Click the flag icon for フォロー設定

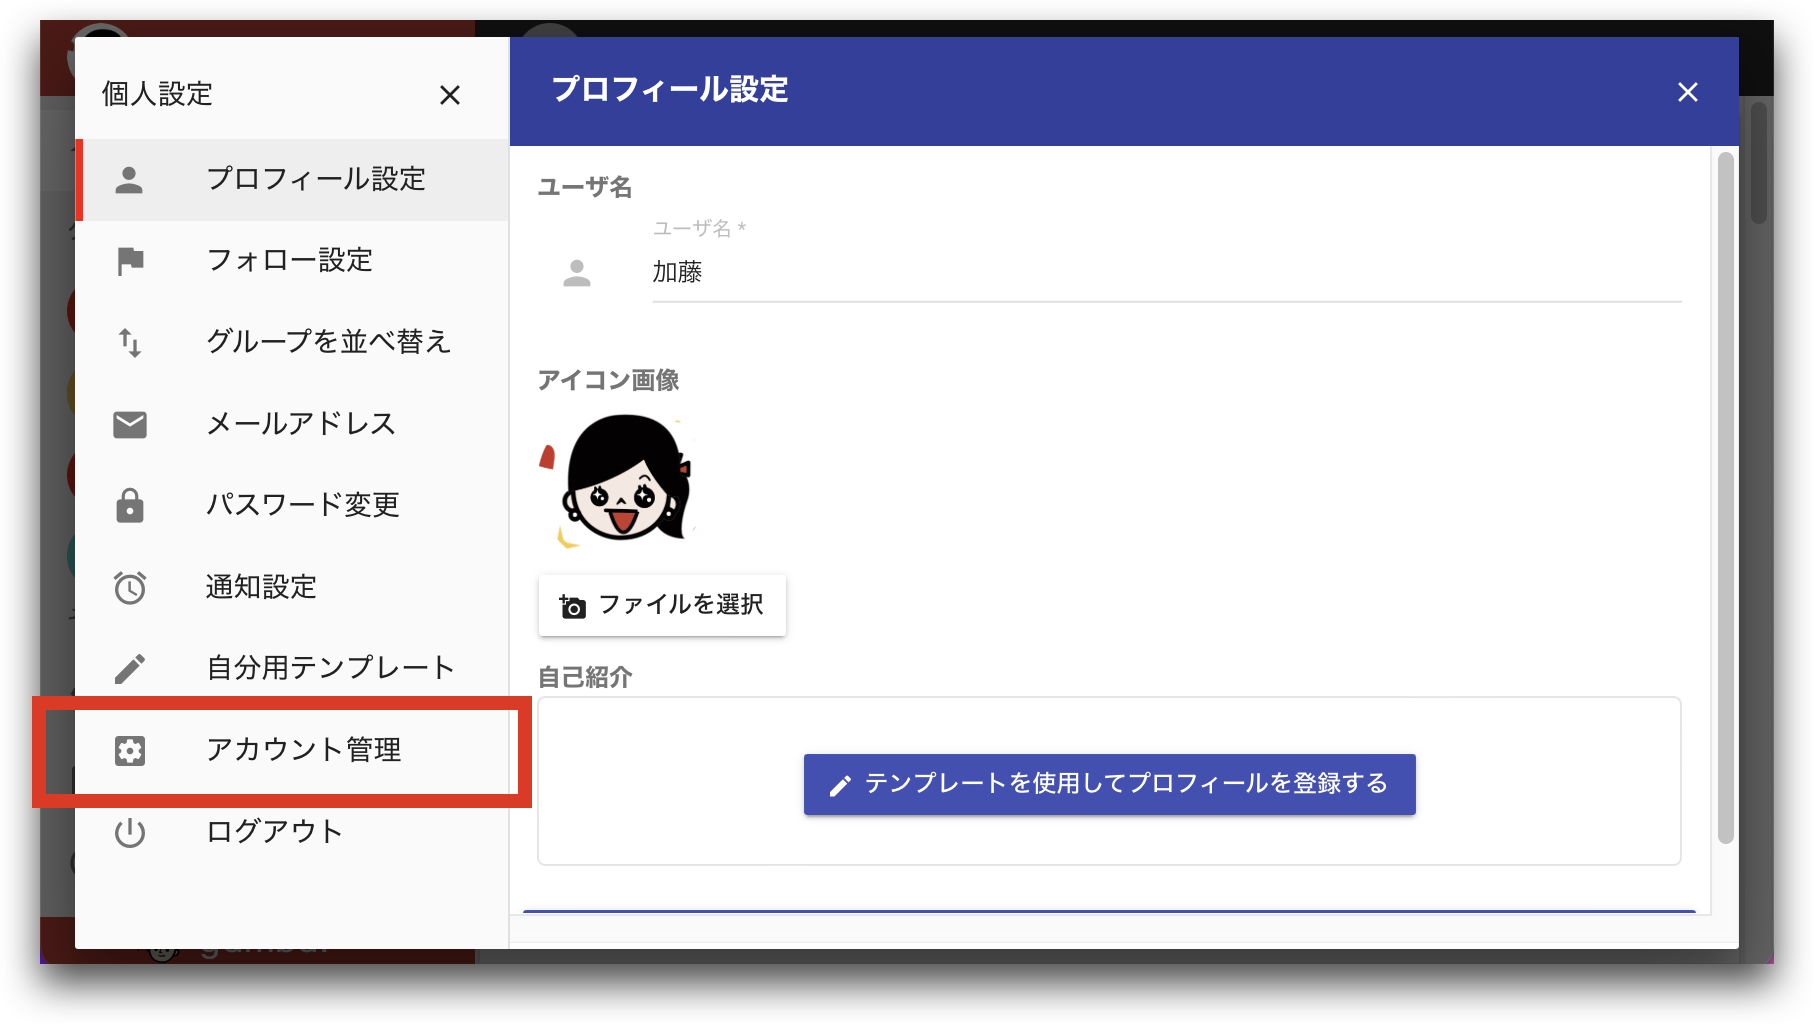tap(130, 261)
